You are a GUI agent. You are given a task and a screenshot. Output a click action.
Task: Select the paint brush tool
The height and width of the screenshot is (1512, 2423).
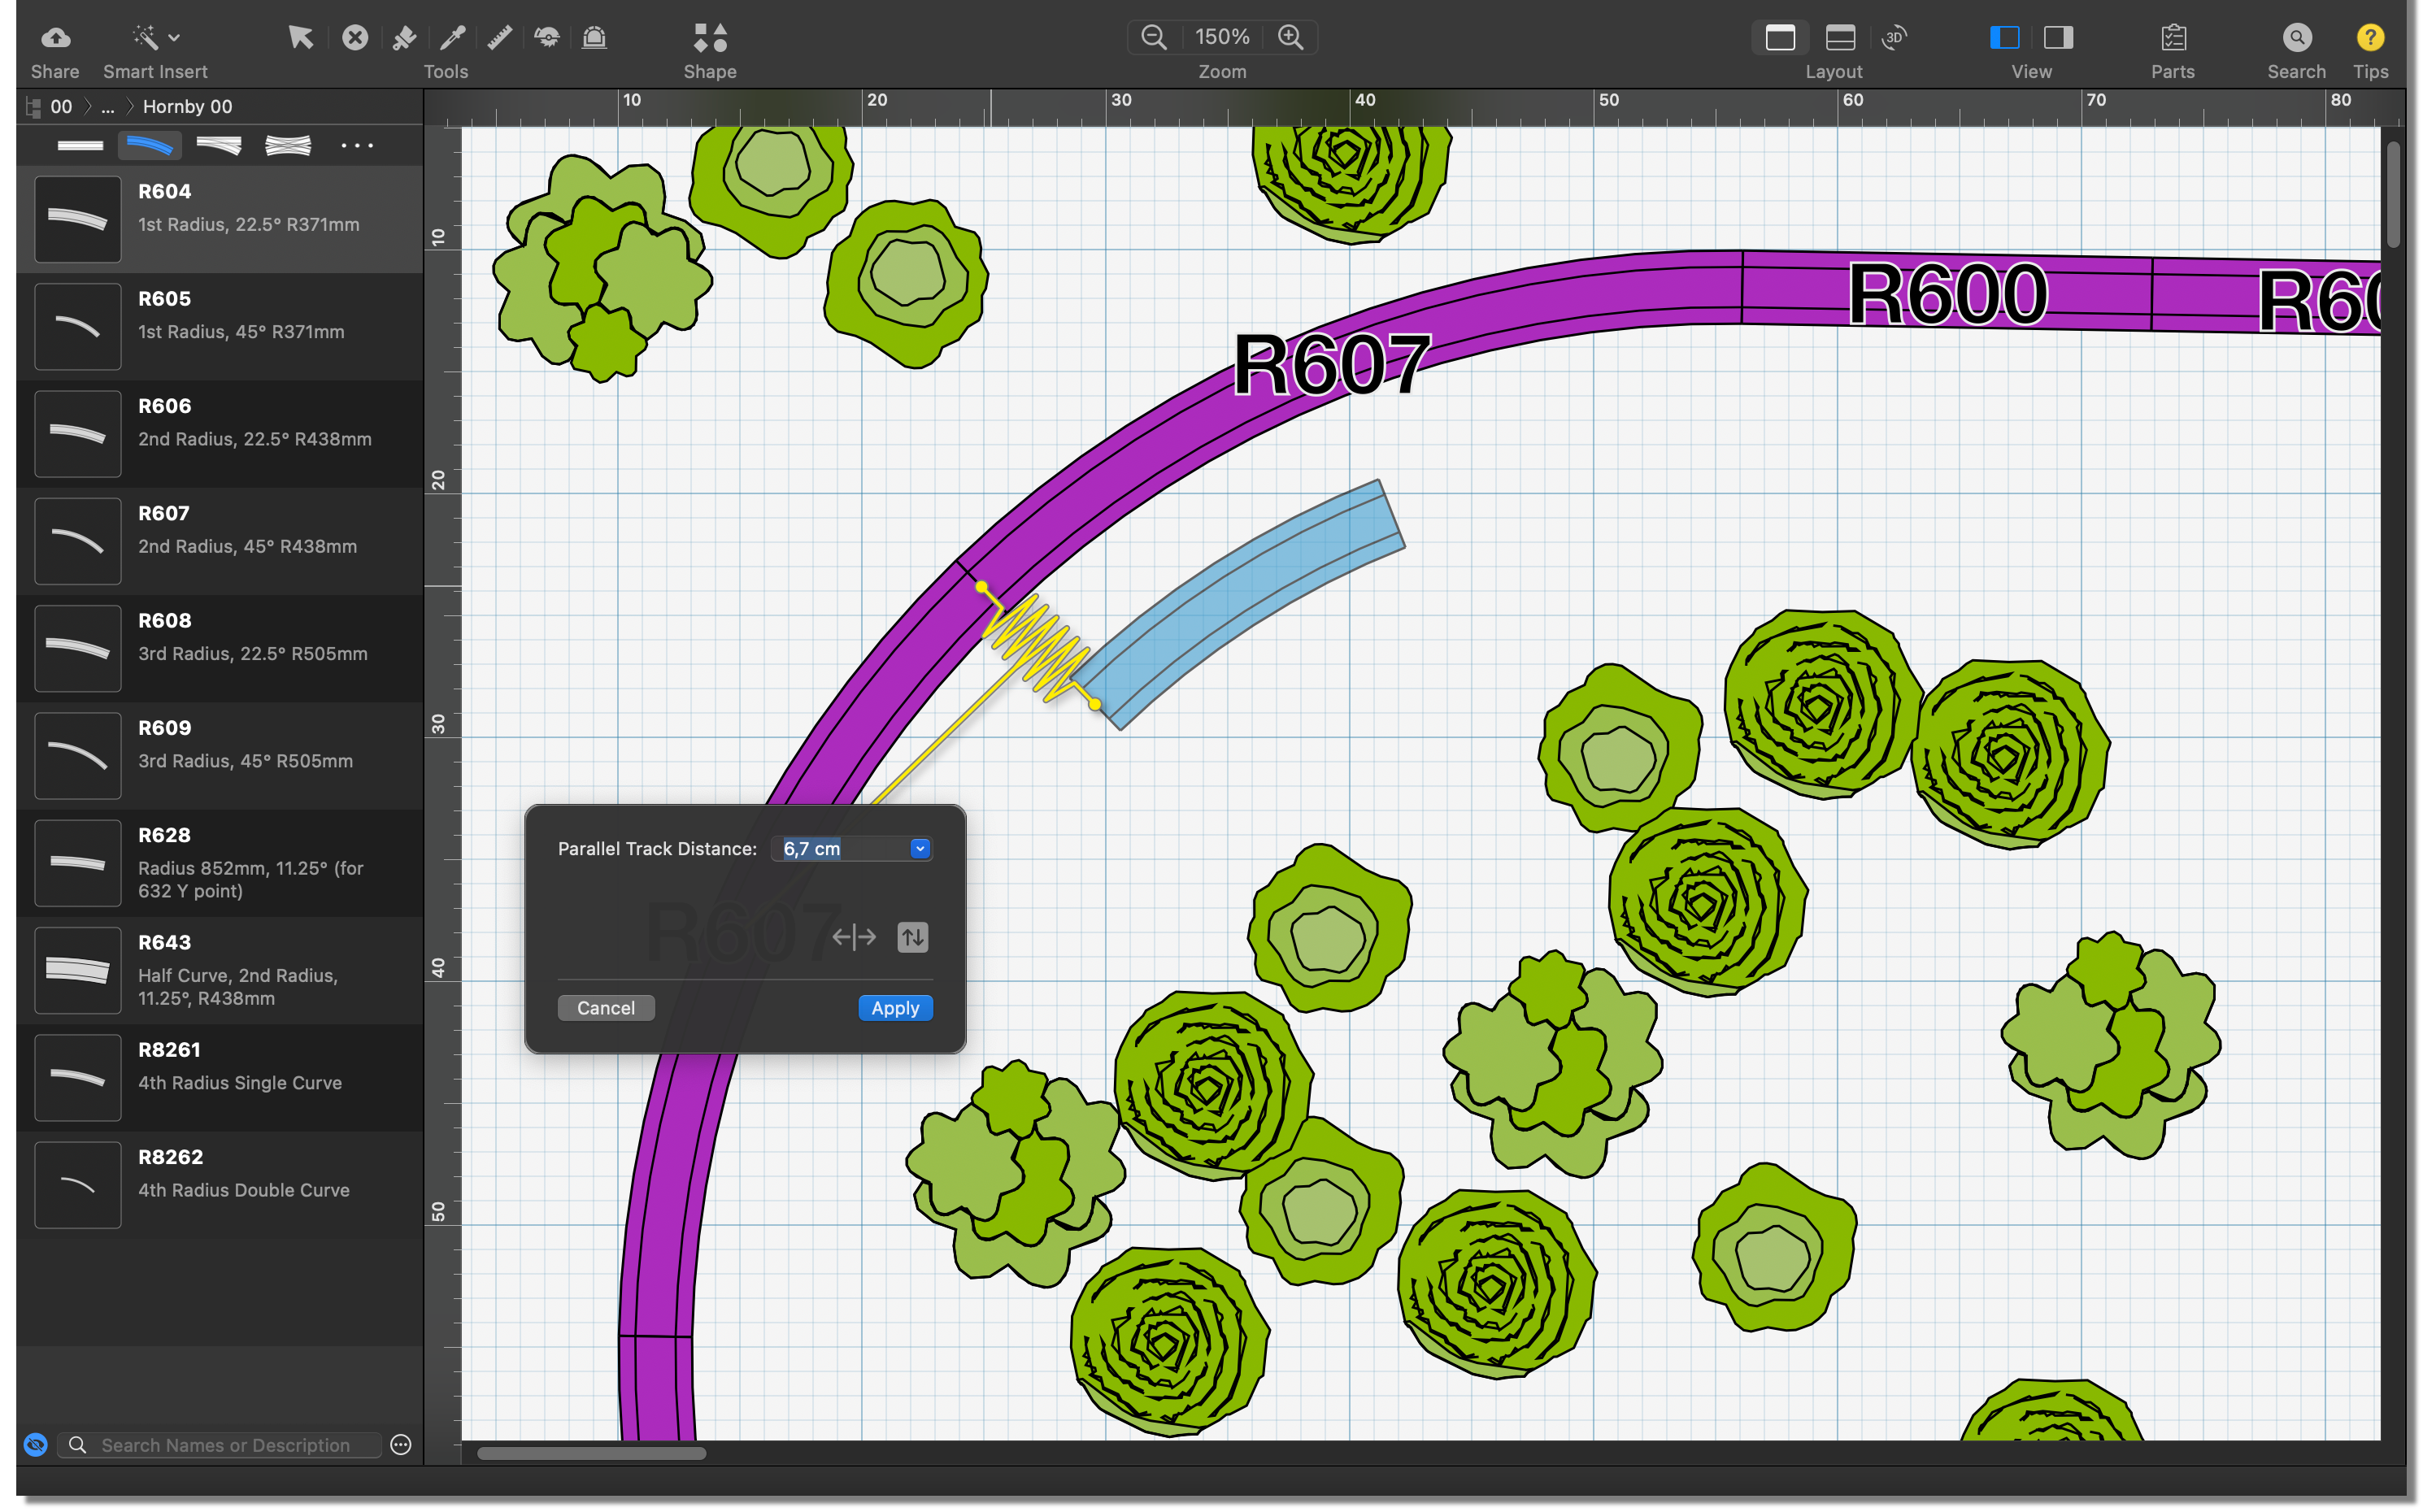tap(404, 38)
